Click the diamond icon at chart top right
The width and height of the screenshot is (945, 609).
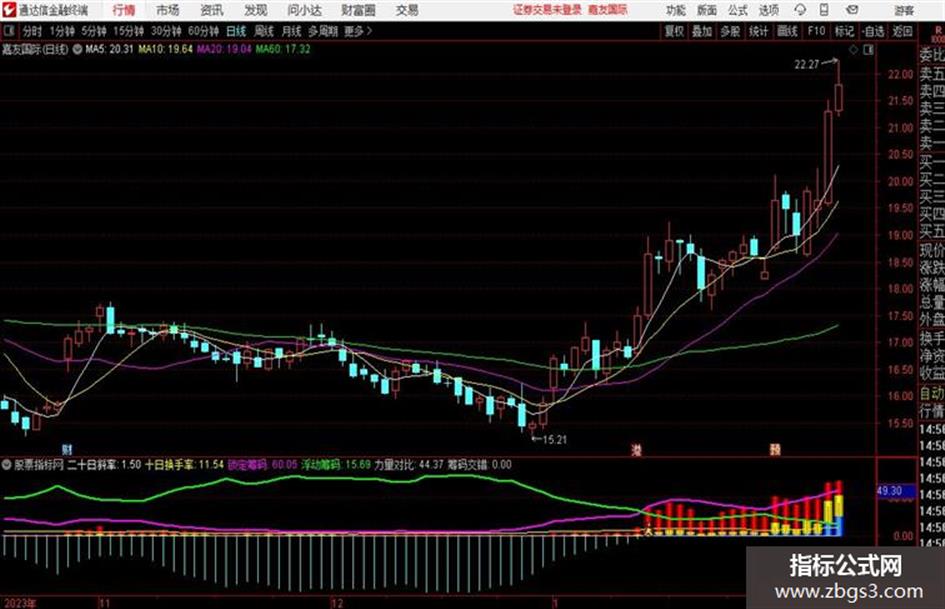coord(853,50)
